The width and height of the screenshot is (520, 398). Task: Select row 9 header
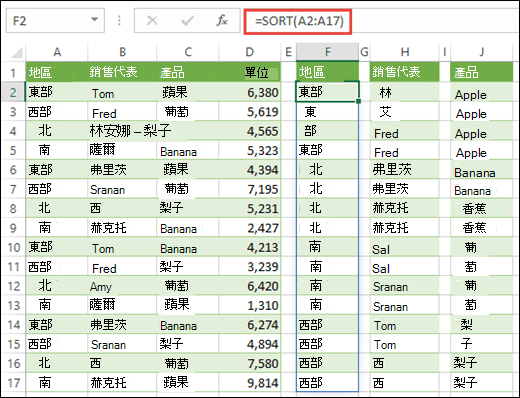click(x=13, y=228)
